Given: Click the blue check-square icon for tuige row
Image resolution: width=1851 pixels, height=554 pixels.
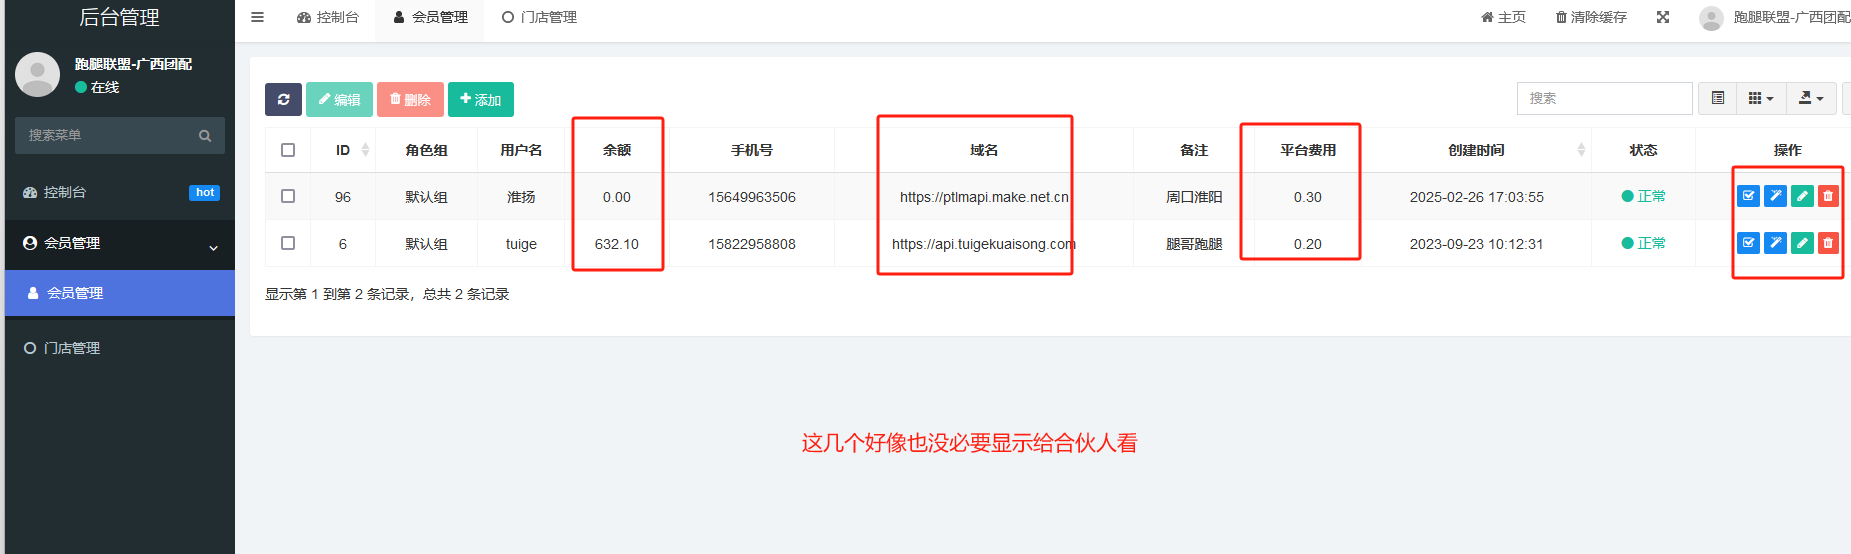Looking at the screenshot, I should [x=1748, y=243].
